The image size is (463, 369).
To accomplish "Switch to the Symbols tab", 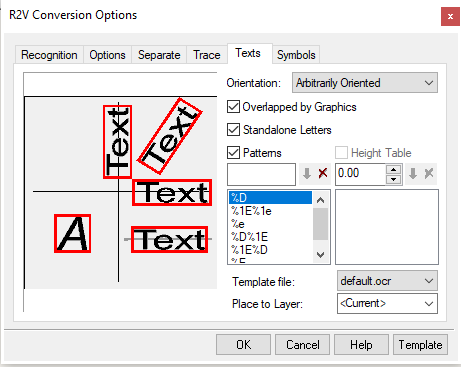I will point(296,55).
